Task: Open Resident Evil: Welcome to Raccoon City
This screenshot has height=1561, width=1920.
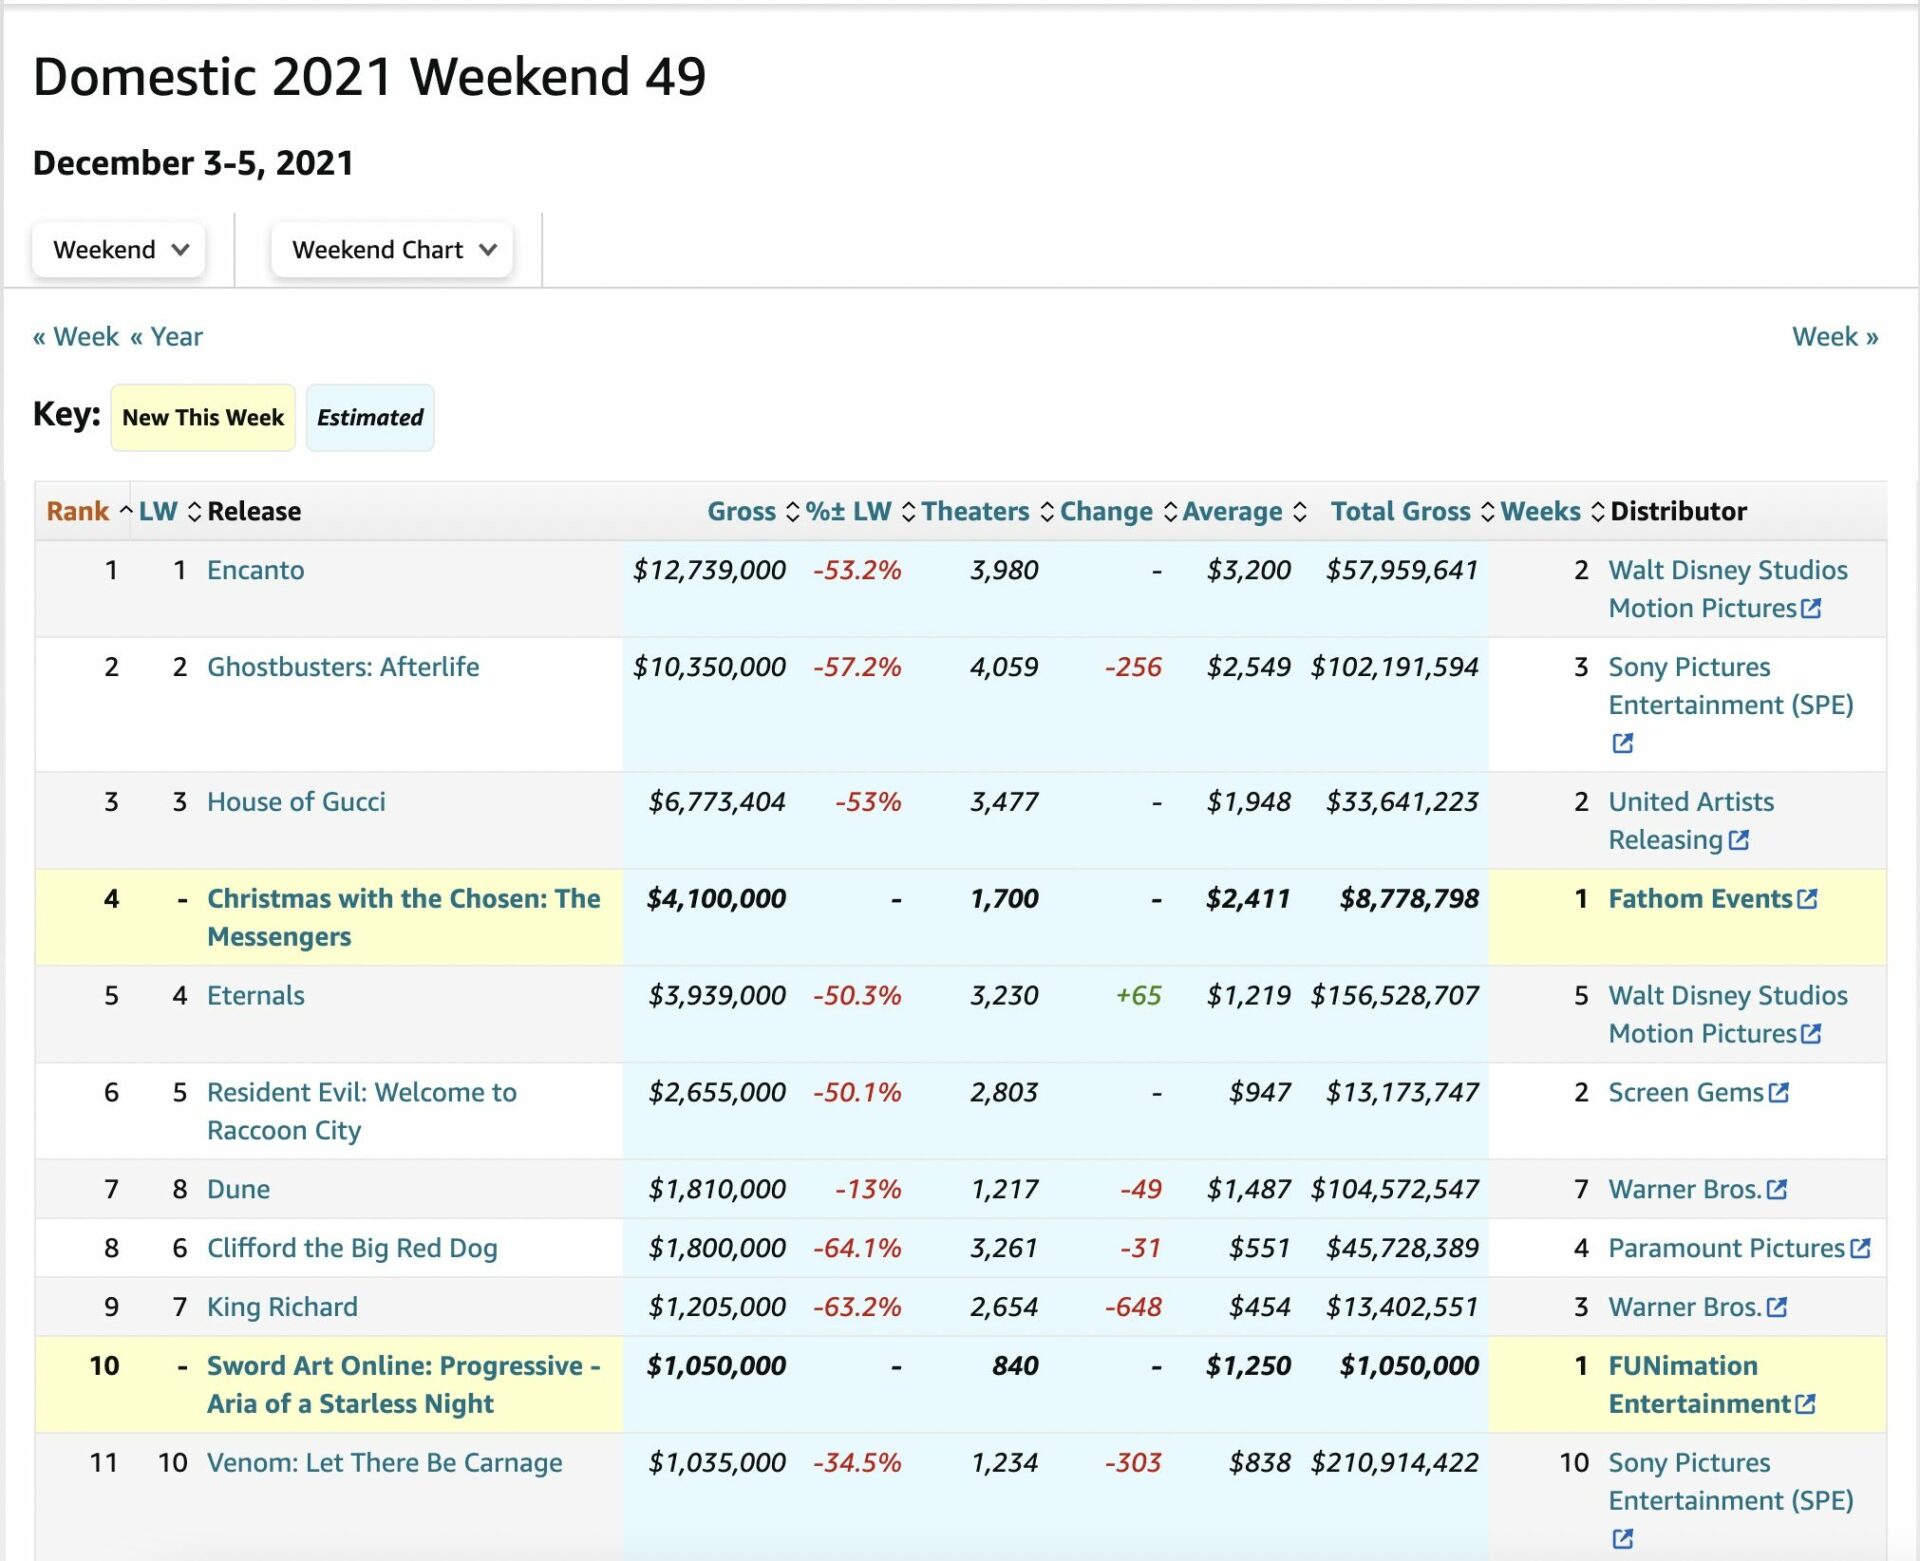Action: click(x=362, y=1111)
